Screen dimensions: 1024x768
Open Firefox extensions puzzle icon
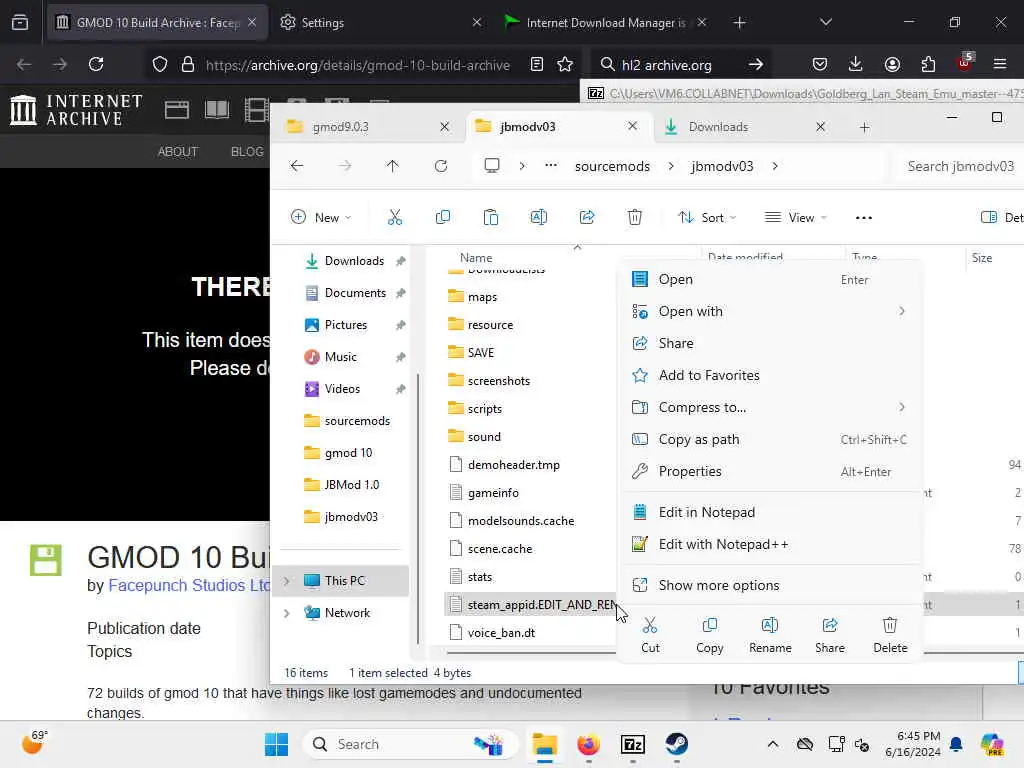(x=928, y=64)
